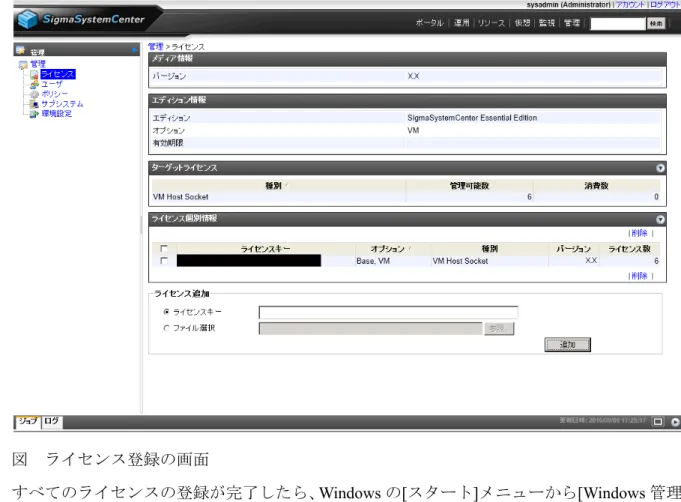Select サブシステム in the management tree
Viewport: 681px width, 502px height.
(62, 104)
